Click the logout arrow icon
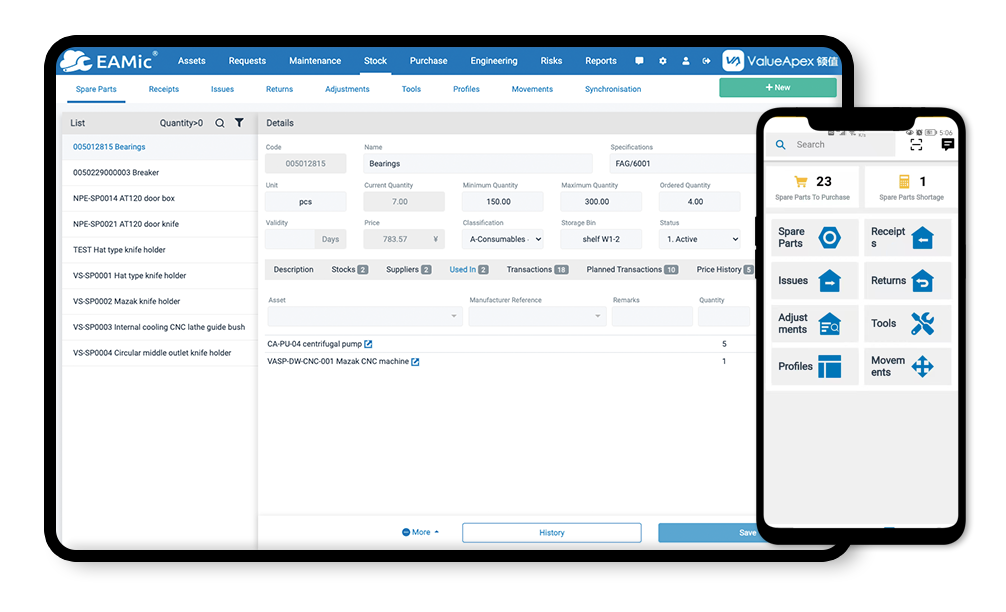1006x612 pixels. [x=706, y=61]
